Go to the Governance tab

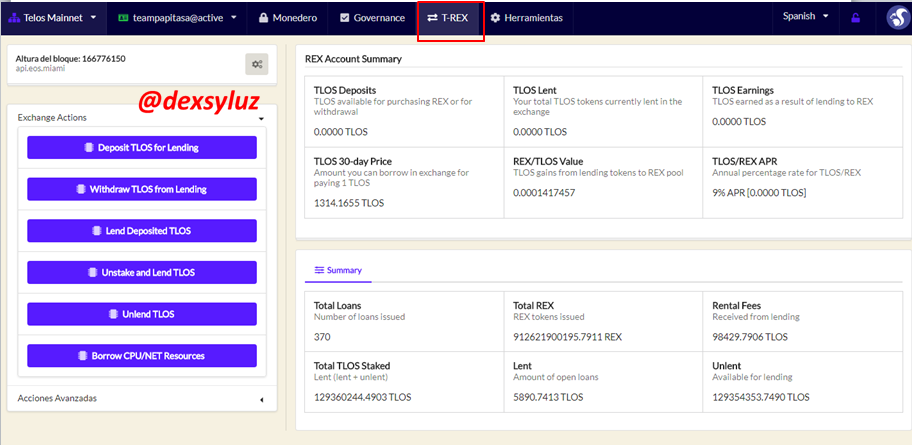[x=371, y=18]
